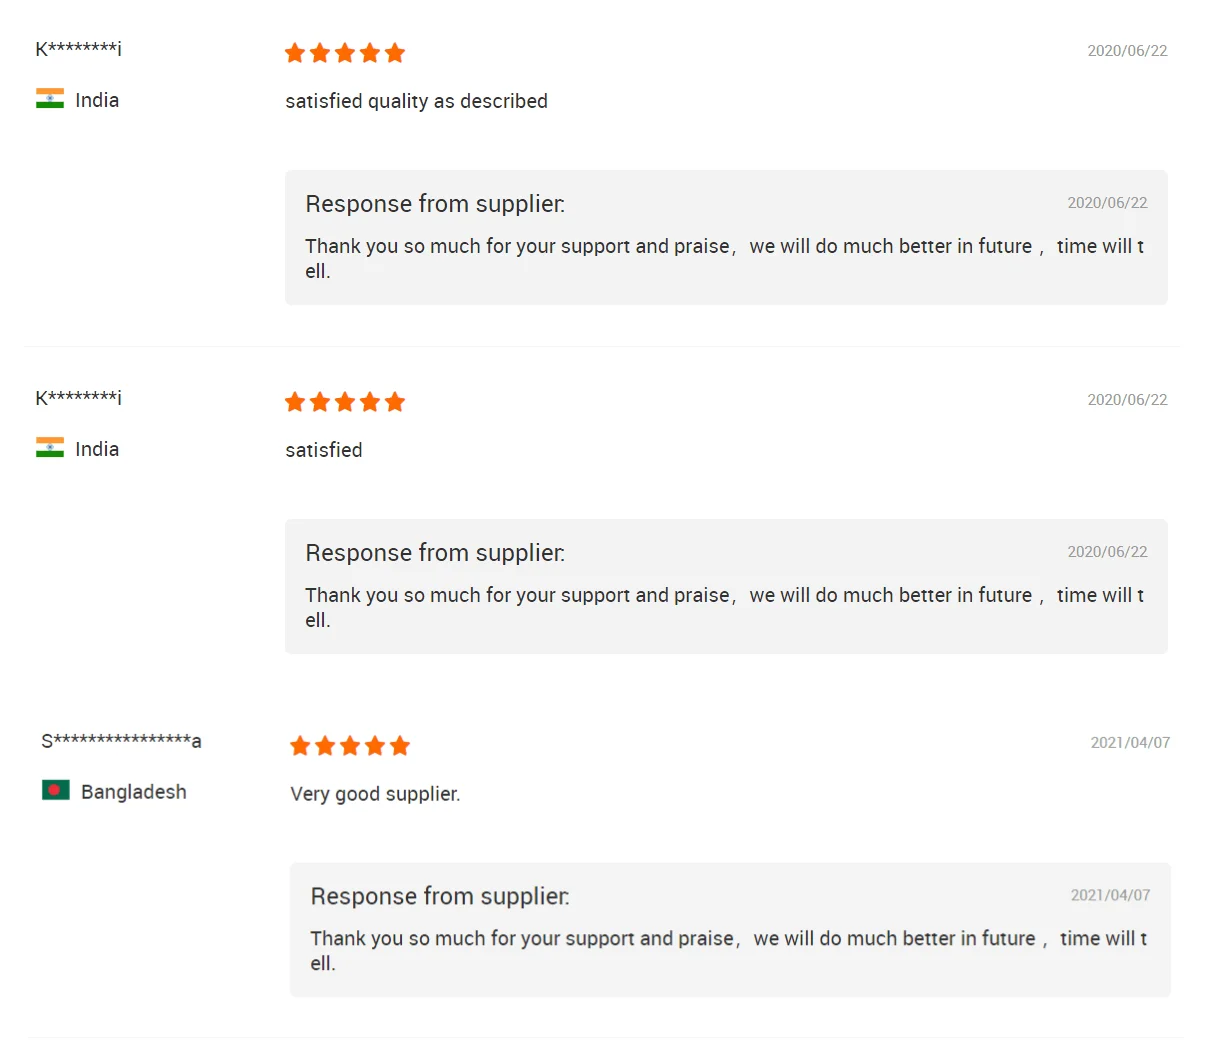Click the 2021/04/07 review date beside the stars

[x=1130, y=743]
